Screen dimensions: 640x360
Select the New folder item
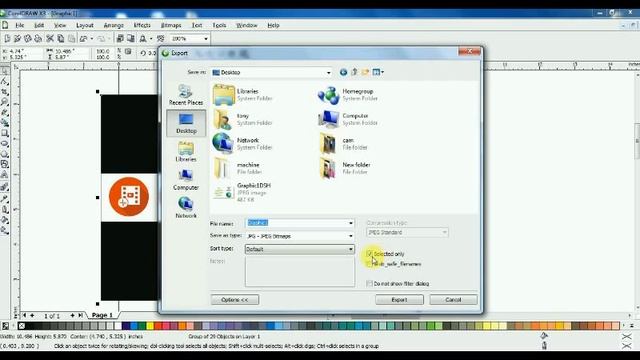point(345,168)
